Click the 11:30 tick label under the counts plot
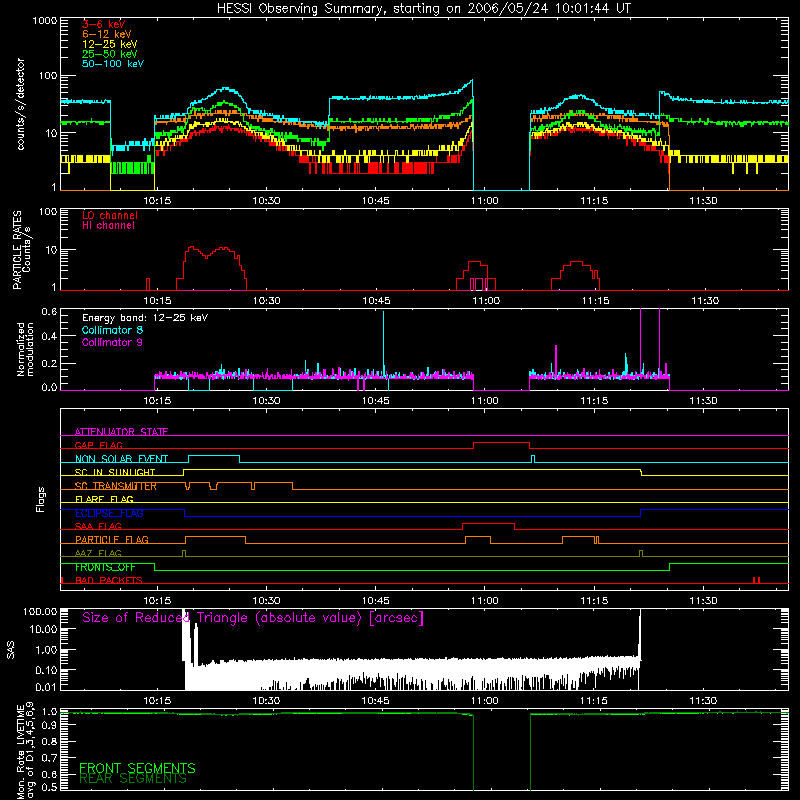This screenshot has height=800, width=800. pos(703,201)
